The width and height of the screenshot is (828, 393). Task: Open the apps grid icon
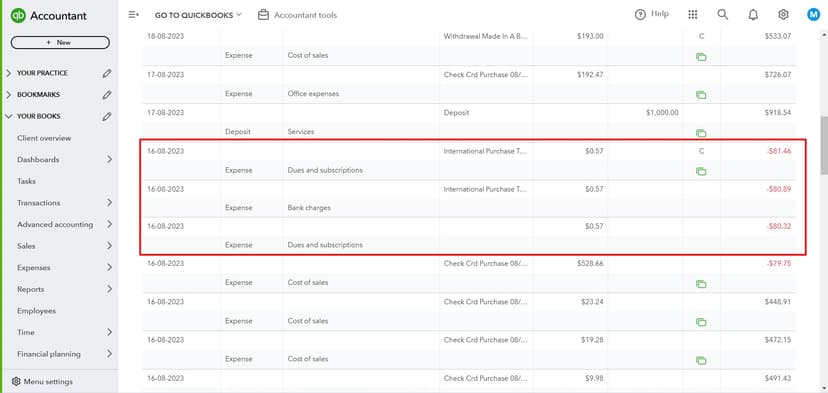click(x=693, y=15)
